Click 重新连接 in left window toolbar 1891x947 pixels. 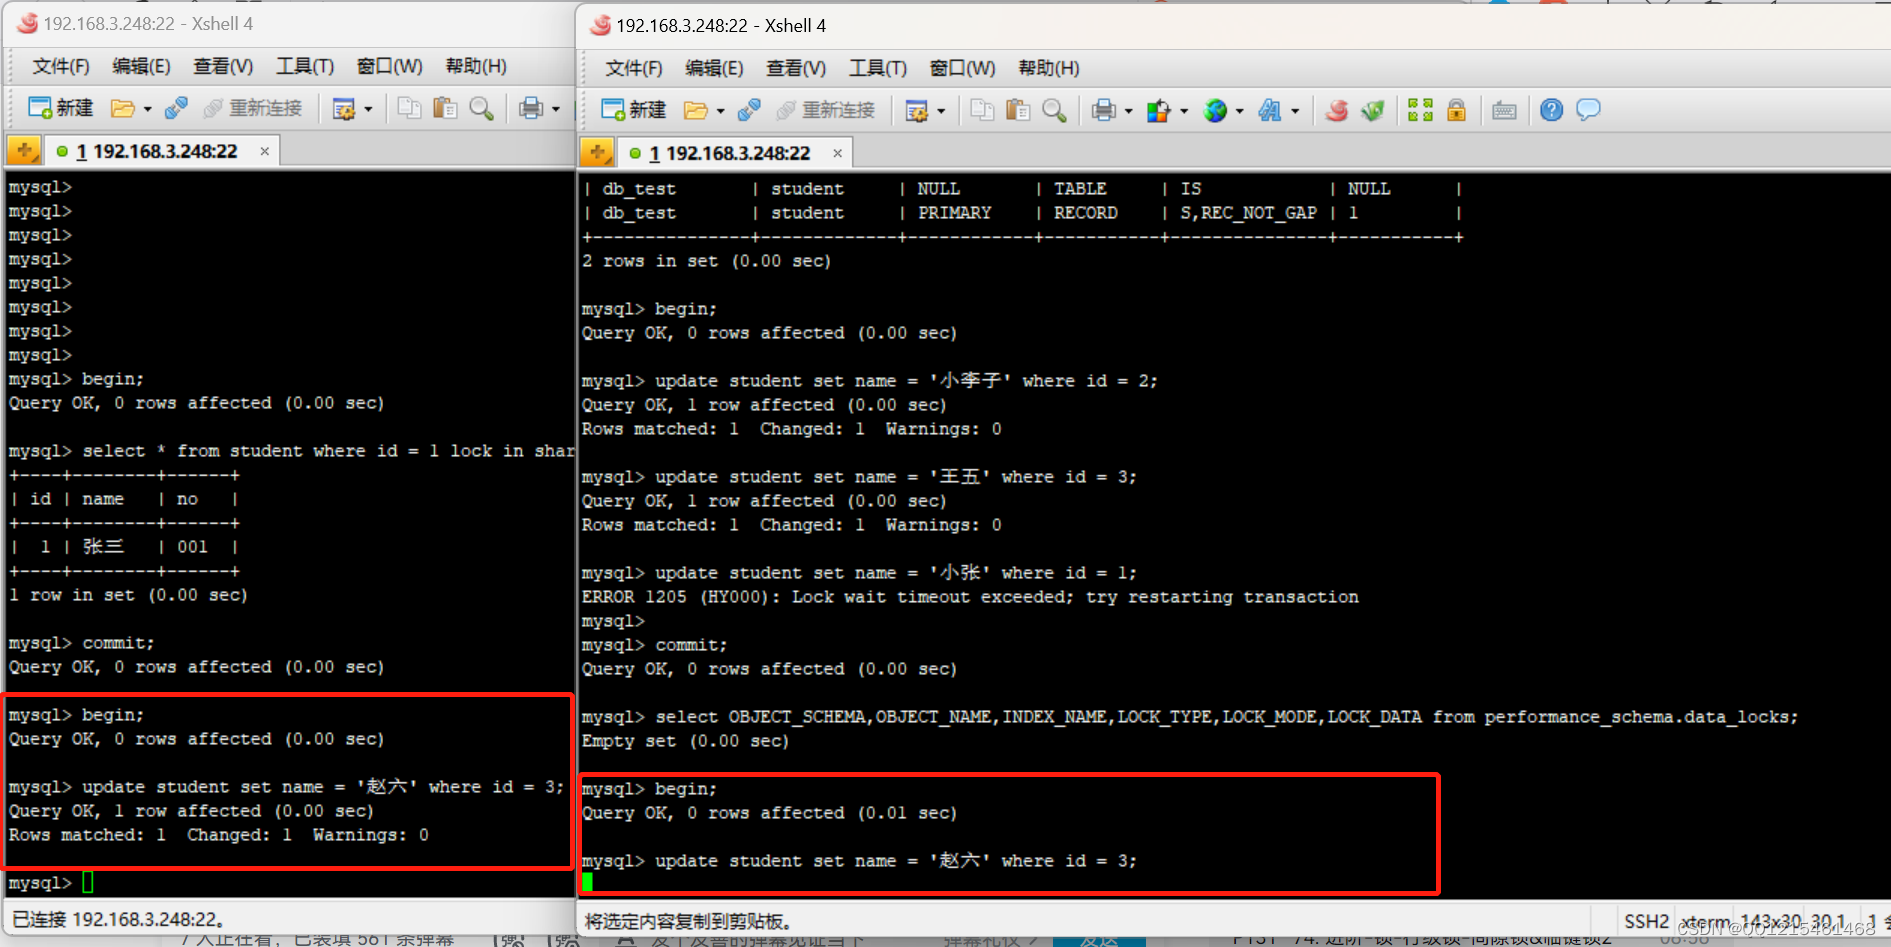253,108
